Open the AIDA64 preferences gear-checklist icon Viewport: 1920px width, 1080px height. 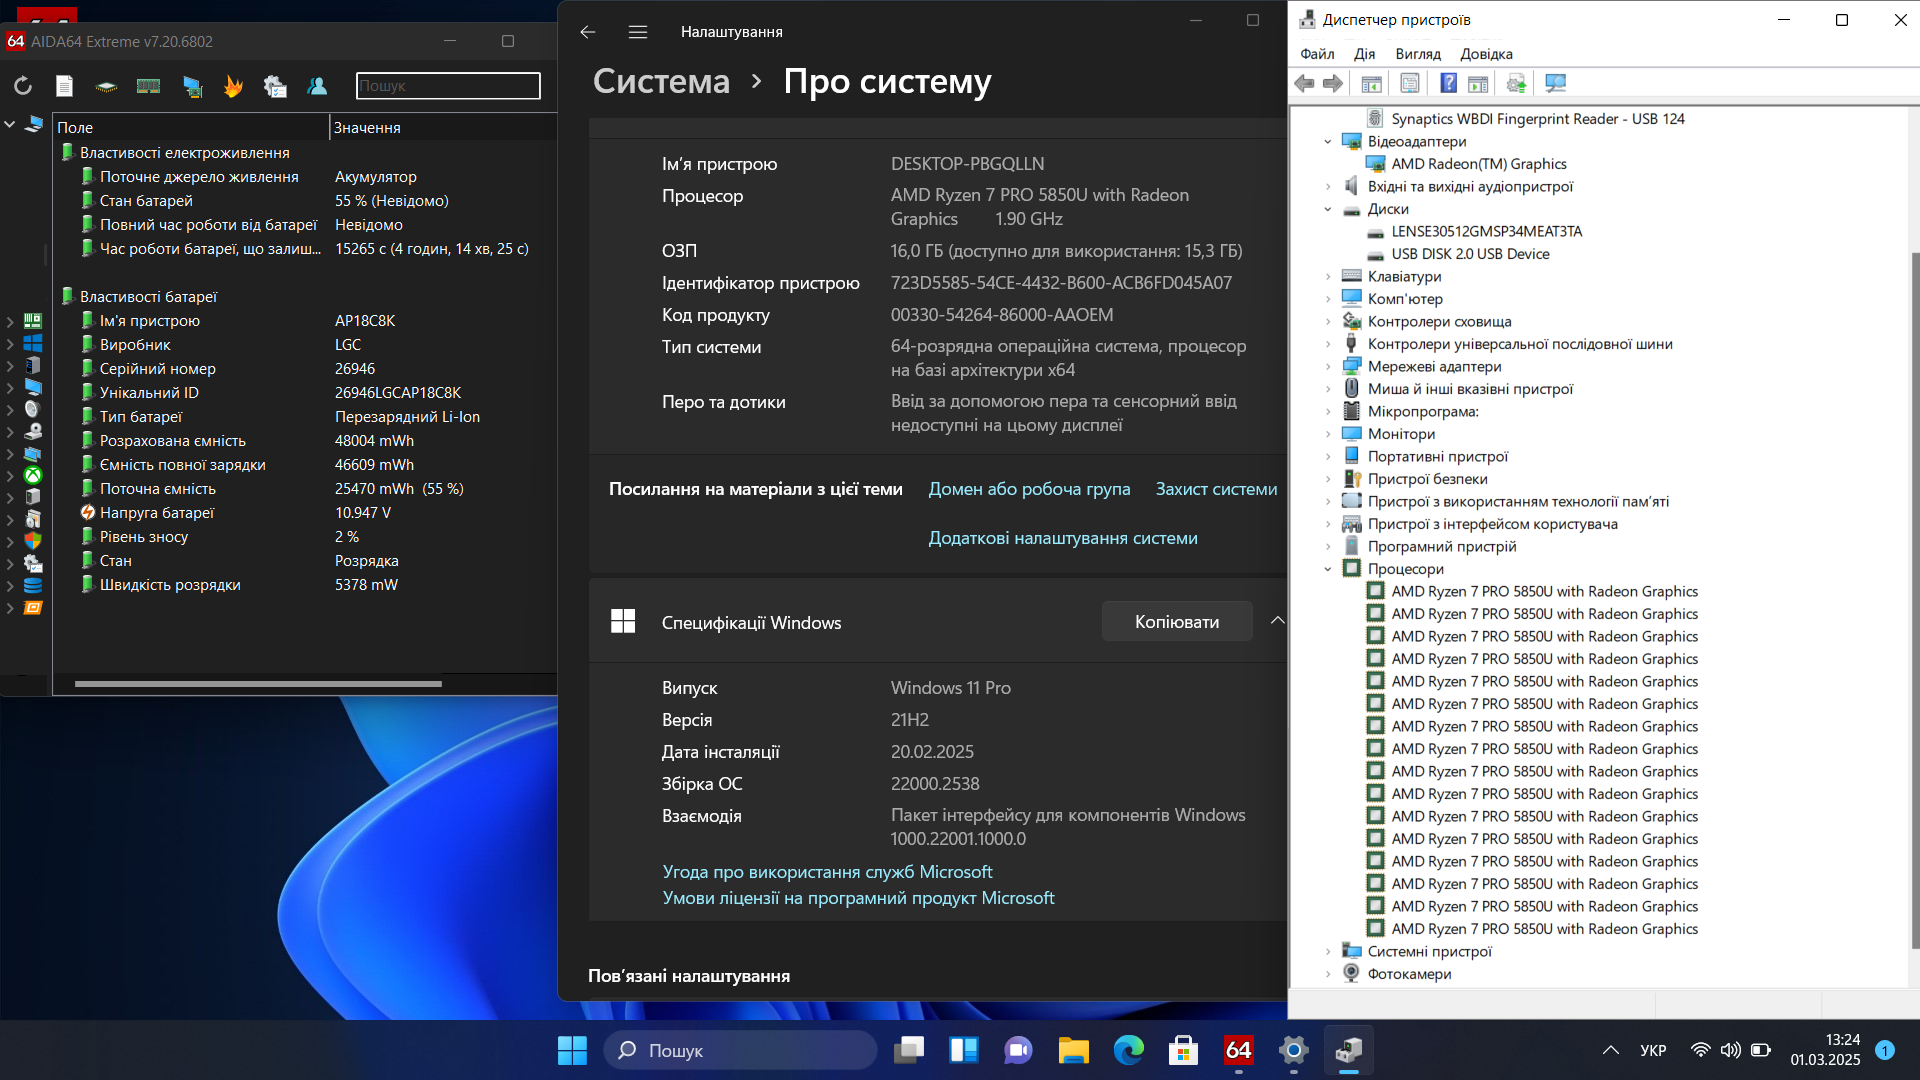tap(275, 86)
